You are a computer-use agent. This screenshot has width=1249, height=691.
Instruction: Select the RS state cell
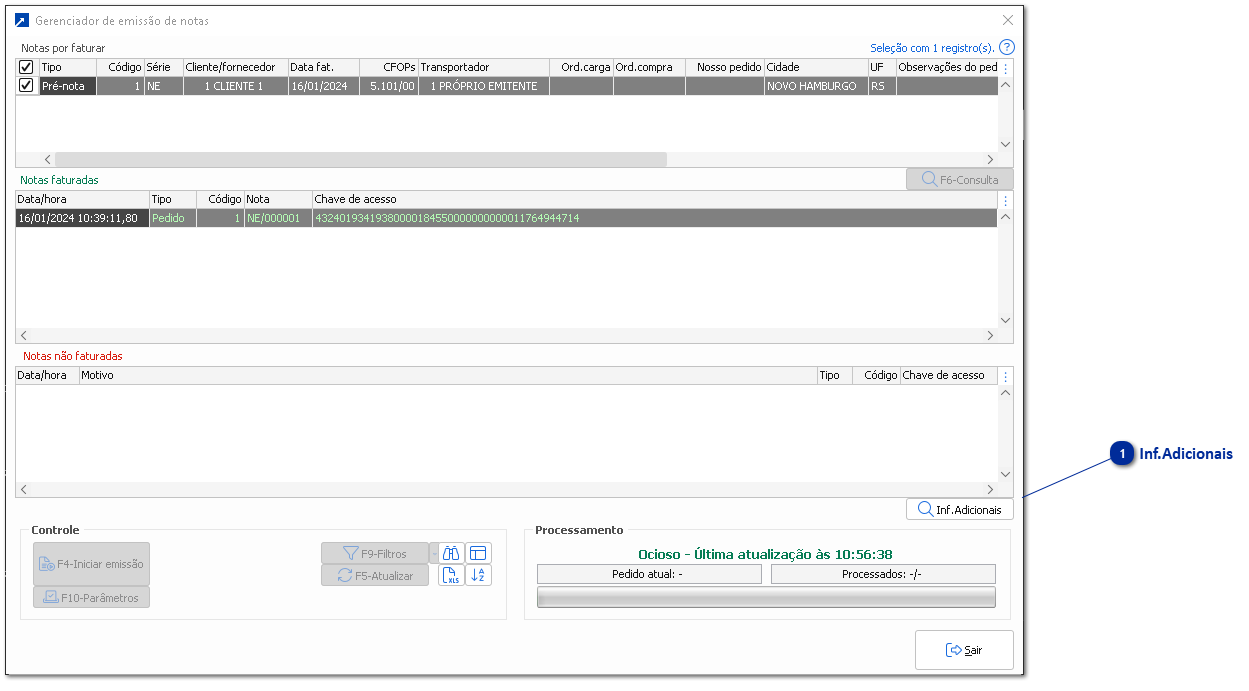(x=882, y=86)
